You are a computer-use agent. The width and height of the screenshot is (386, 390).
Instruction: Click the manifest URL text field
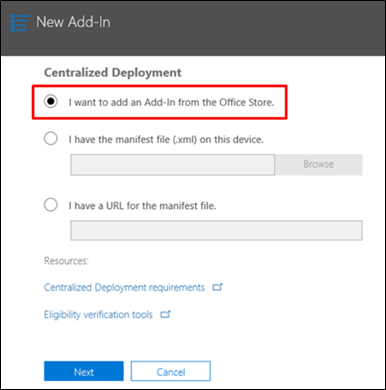(x=216, y=230)
